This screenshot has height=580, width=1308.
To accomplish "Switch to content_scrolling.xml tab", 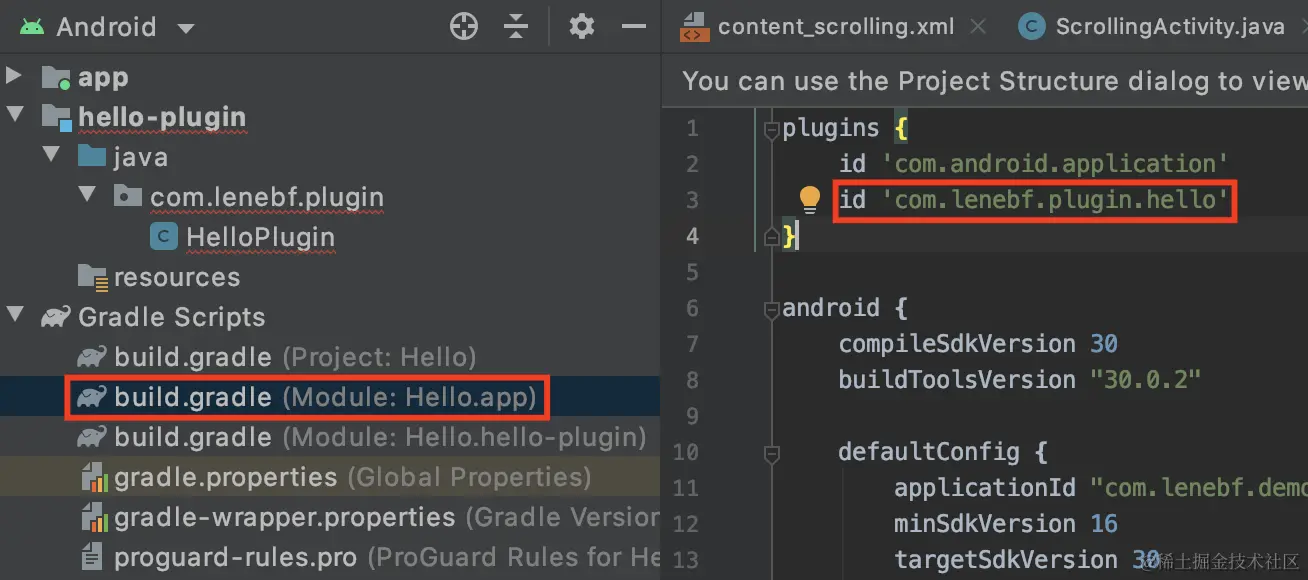I will click(836, 27).
